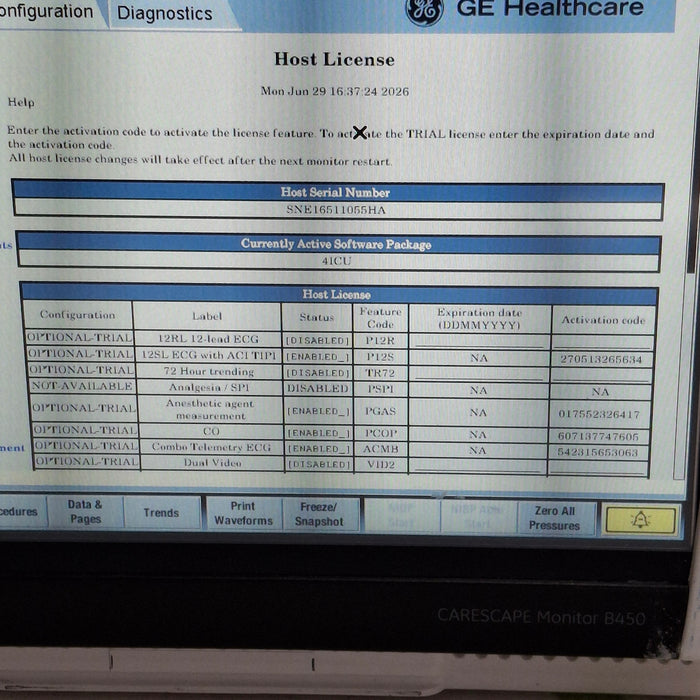
Task: Click feature code ACMB
Action: pyautogui.click(x=380, y=449)
